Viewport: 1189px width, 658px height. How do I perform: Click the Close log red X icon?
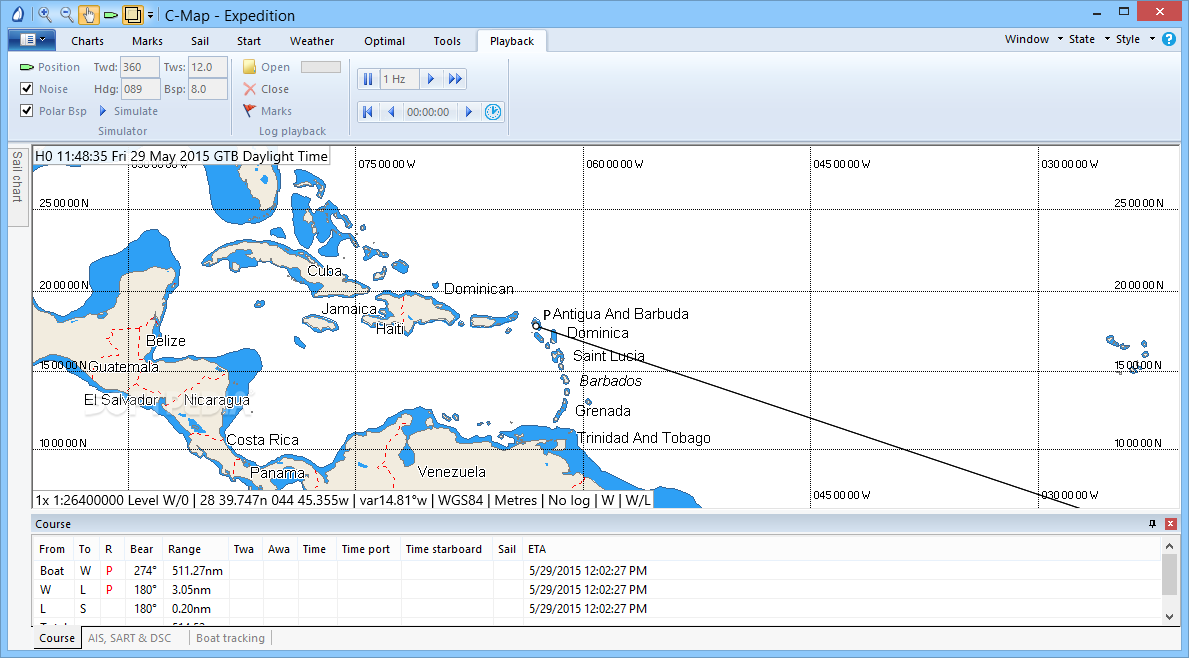pos(249,89)
